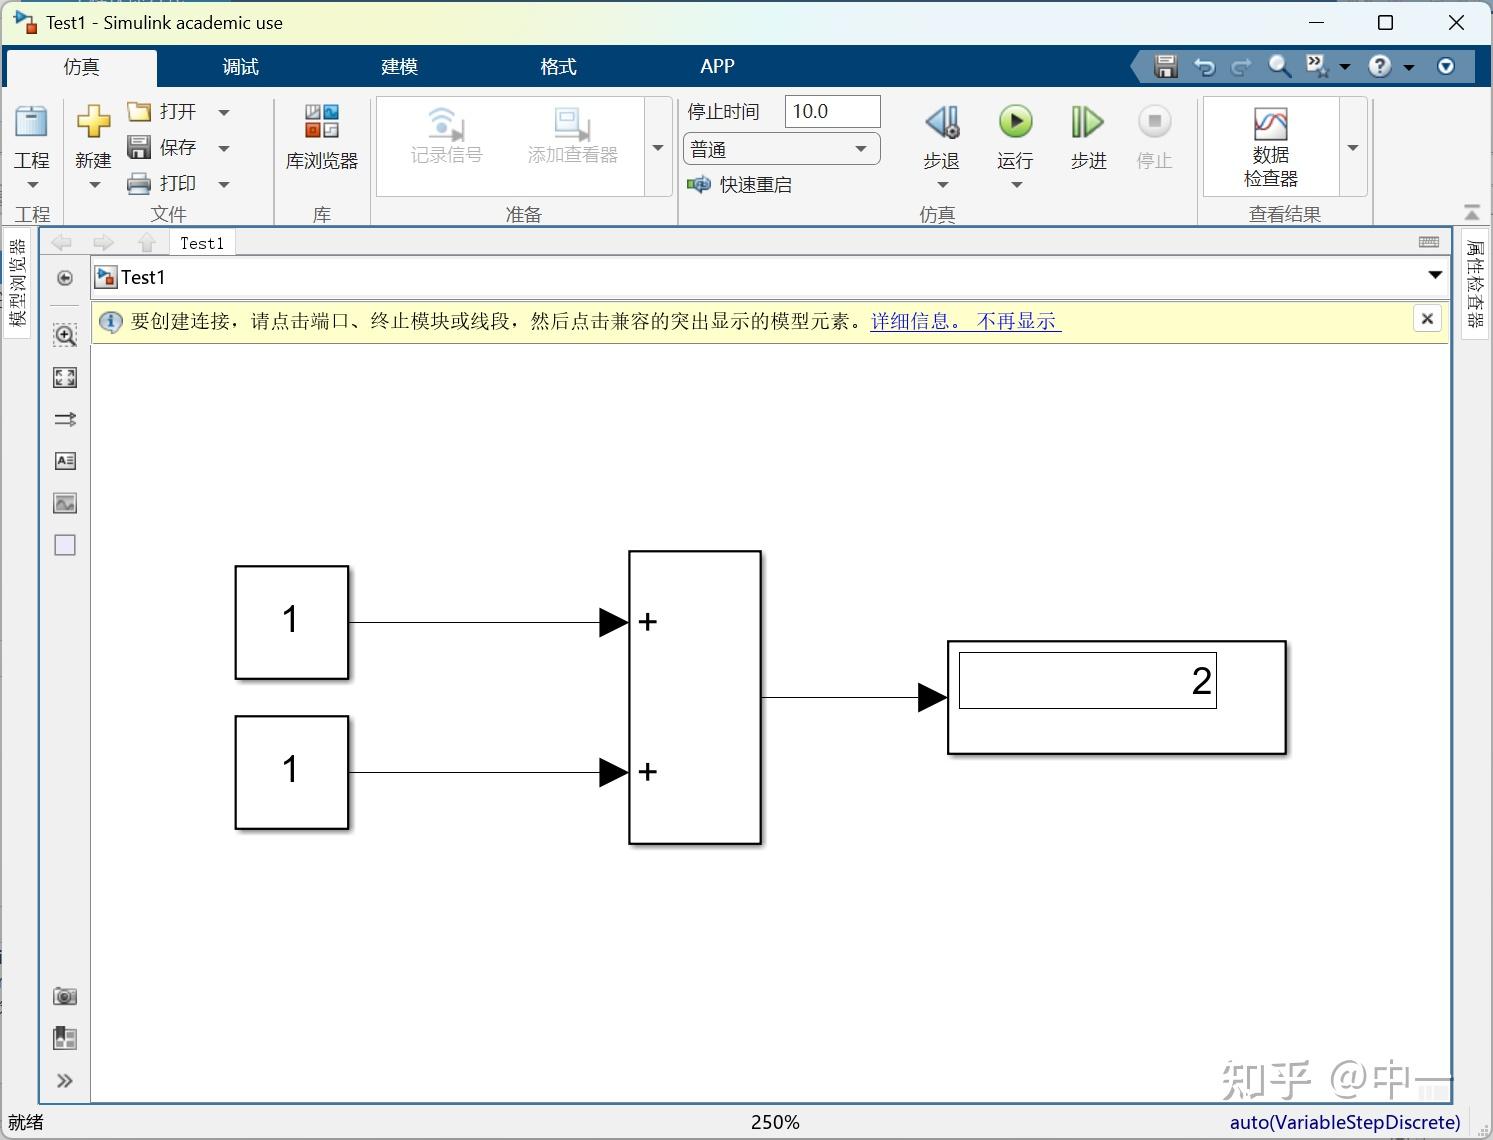Switch to the 格式 (Format) tab
Image resolution: width=1493 pixels, height=1140 pixels.
pos(558,67)
